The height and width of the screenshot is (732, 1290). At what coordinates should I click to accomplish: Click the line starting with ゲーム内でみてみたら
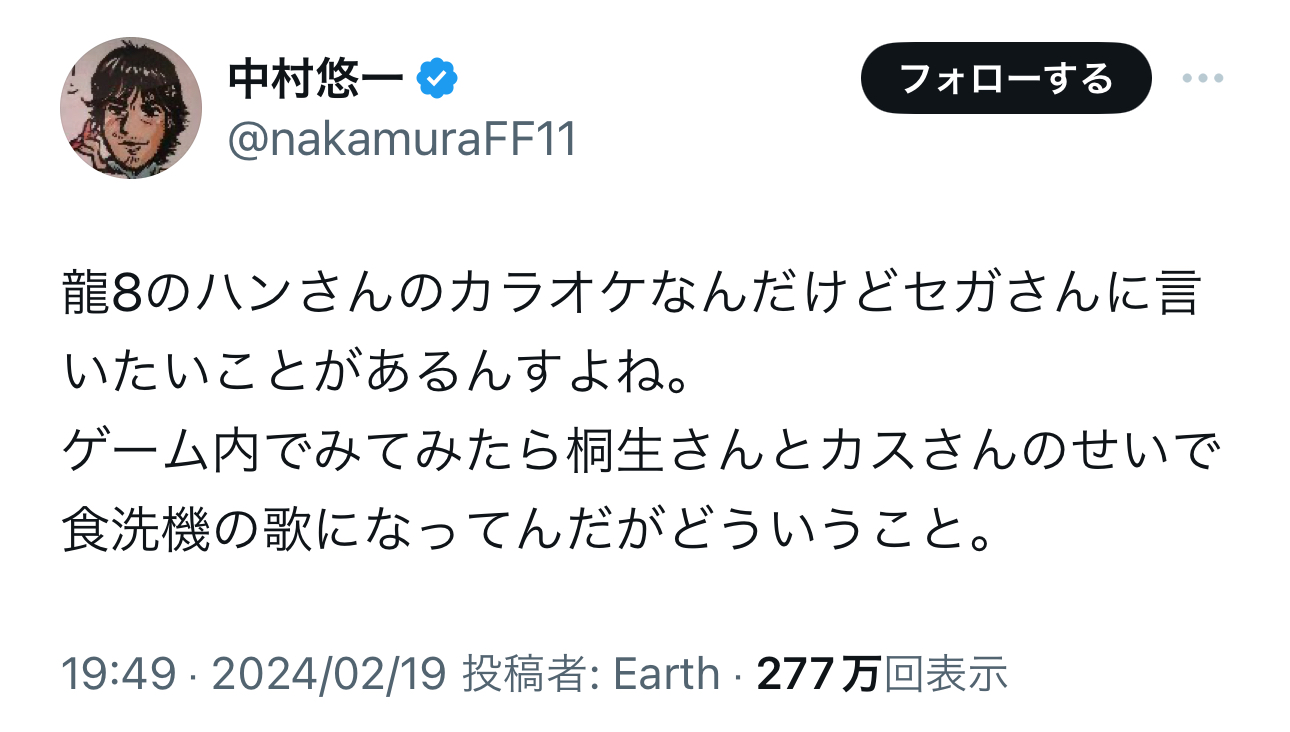coord(643,455)
